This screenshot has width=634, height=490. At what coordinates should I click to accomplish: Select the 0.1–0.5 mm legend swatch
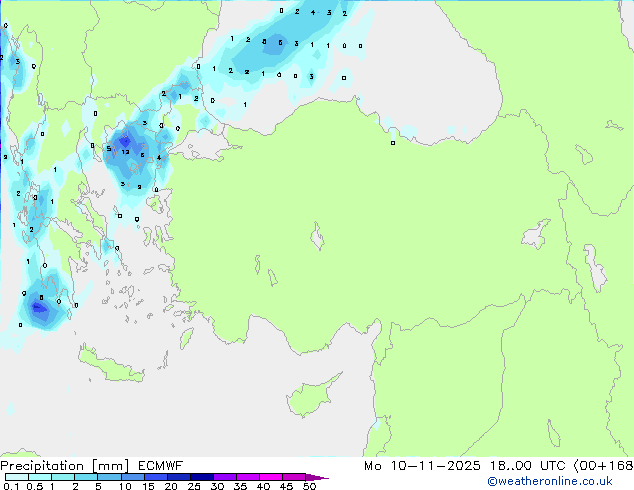[17, 477]
